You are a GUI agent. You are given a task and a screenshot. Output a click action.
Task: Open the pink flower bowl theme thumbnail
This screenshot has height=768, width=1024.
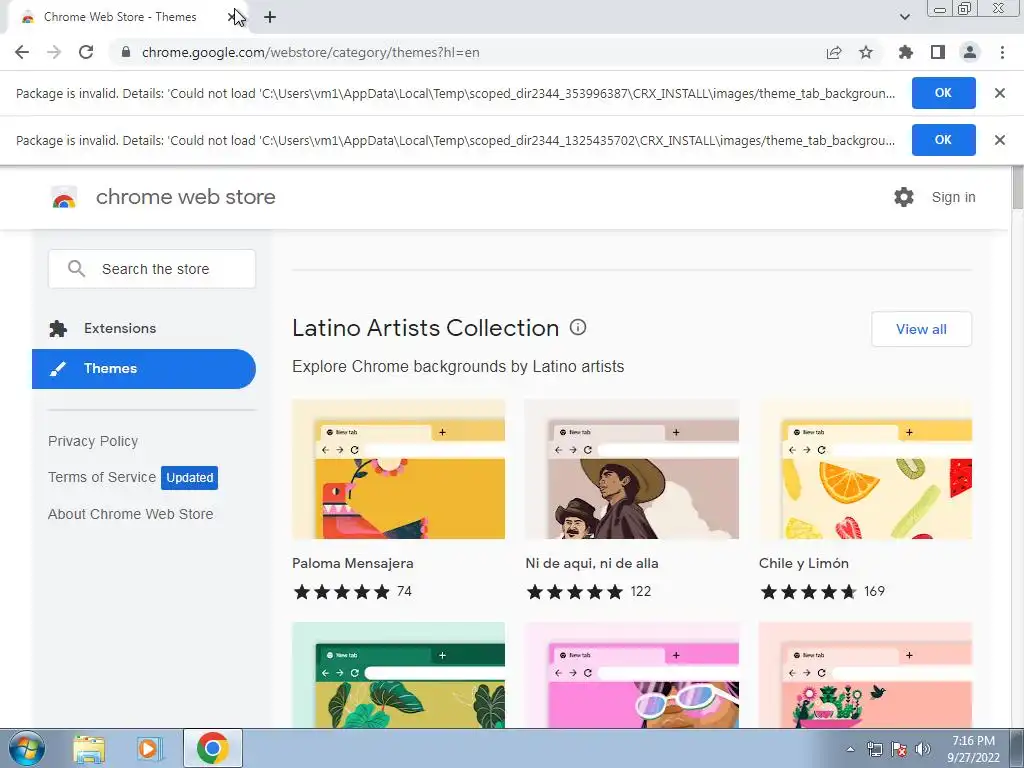865,675
